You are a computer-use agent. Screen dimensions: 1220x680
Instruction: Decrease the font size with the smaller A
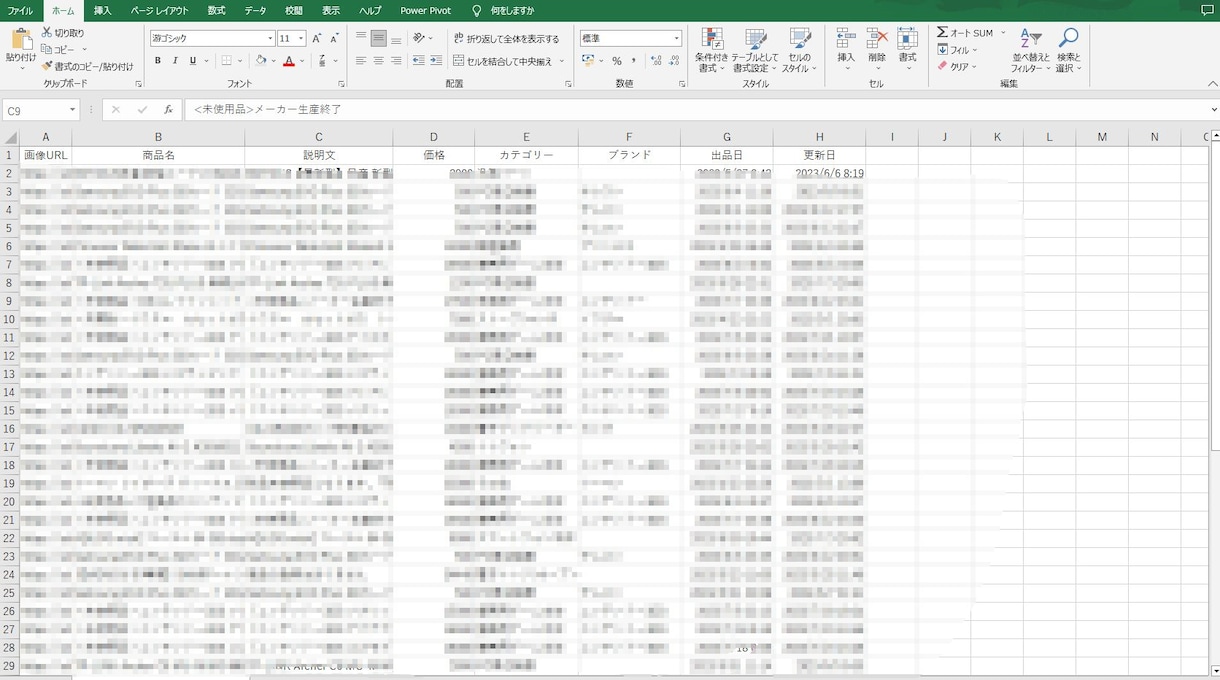click(334, 38)
